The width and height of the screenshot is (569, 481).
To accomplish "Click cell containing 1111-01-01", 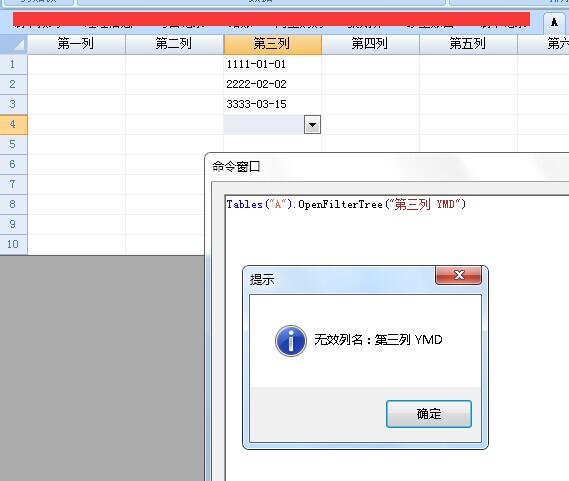I will 273,65.
